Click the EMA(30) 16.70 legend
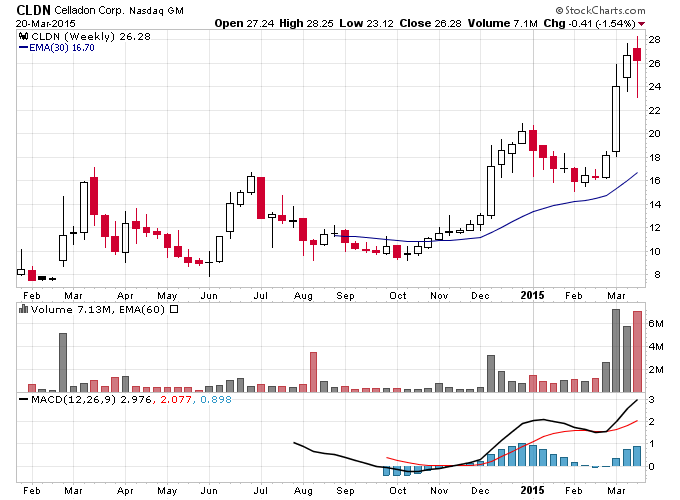The image size is (680, 500). [62, 47]
